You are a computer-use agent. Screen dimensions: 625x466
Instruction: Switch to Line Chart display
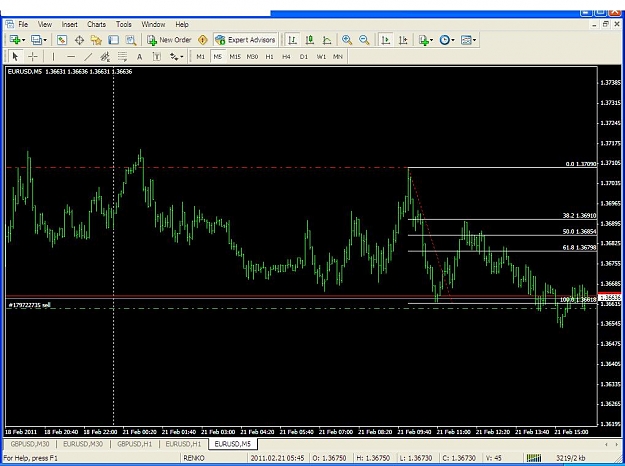tap(327, 40)
